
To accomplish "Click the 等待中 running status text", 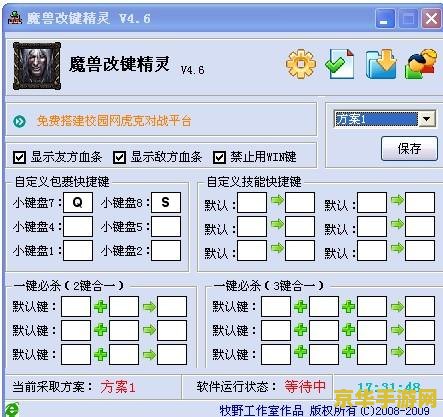I will tap(305, 387).
